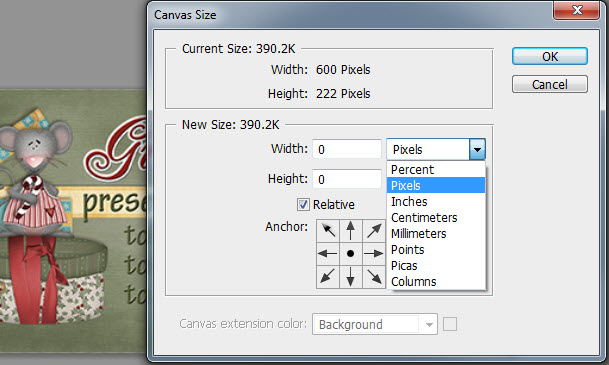609x365 pixels.
Task: Set anchor to bottom-center down arrow
Action: (x=351, y=276)
